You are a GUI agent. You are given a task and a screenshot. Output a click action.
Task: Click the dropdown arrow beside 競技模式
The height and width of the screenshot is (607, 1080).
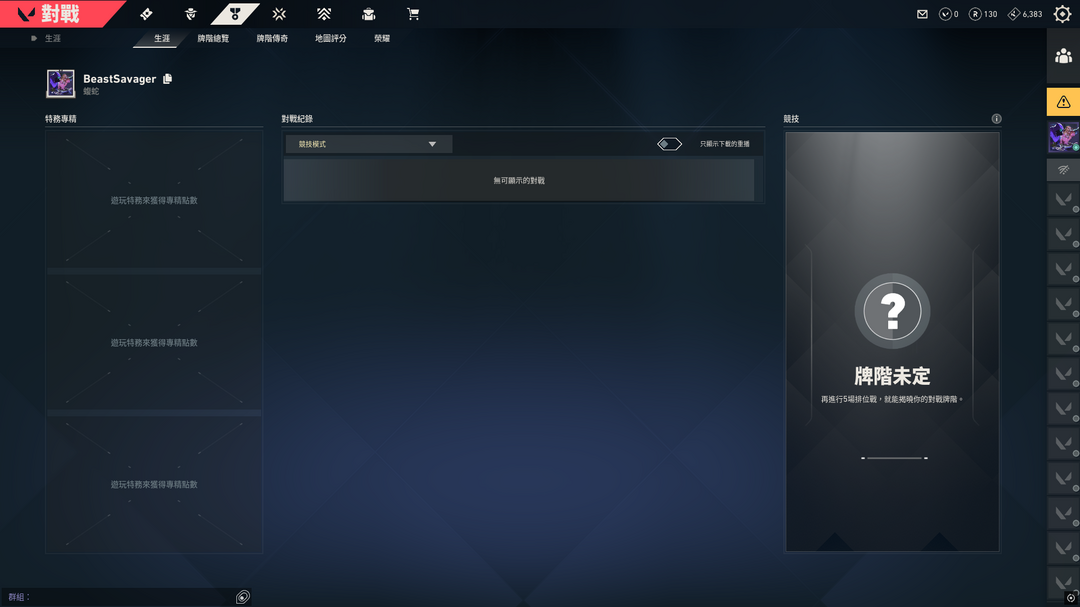point(433,144)
